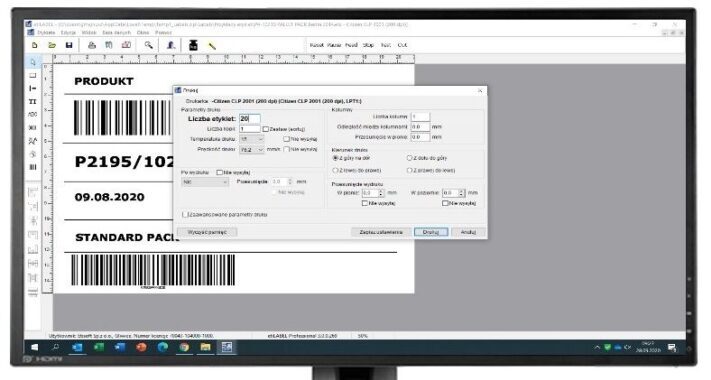Open an existing label file
711x380 pixels.
(52, 45)
